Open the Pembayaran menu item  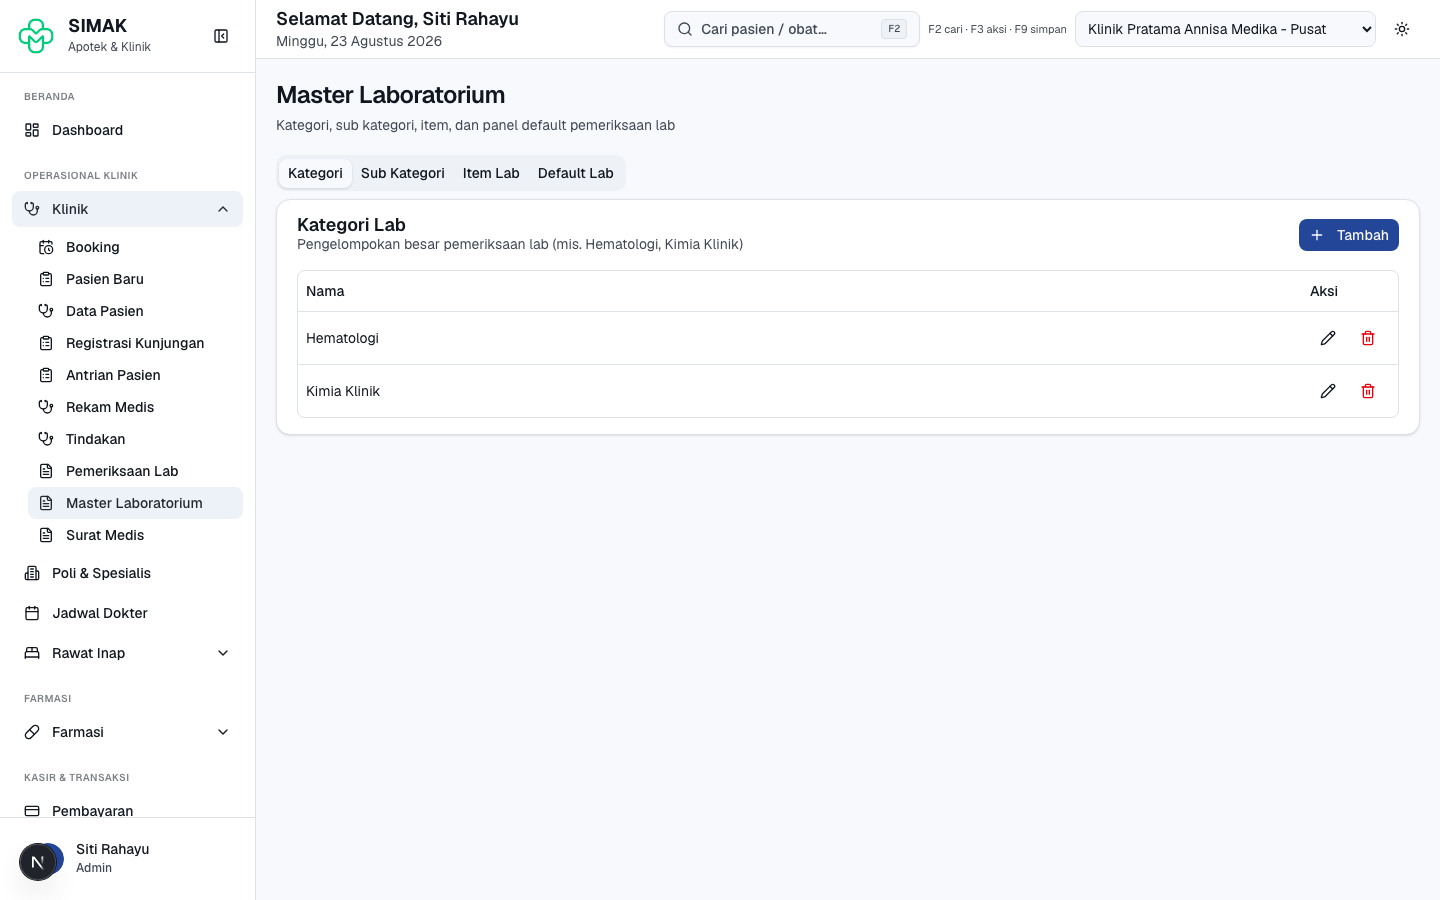click(x=127, y=808)
